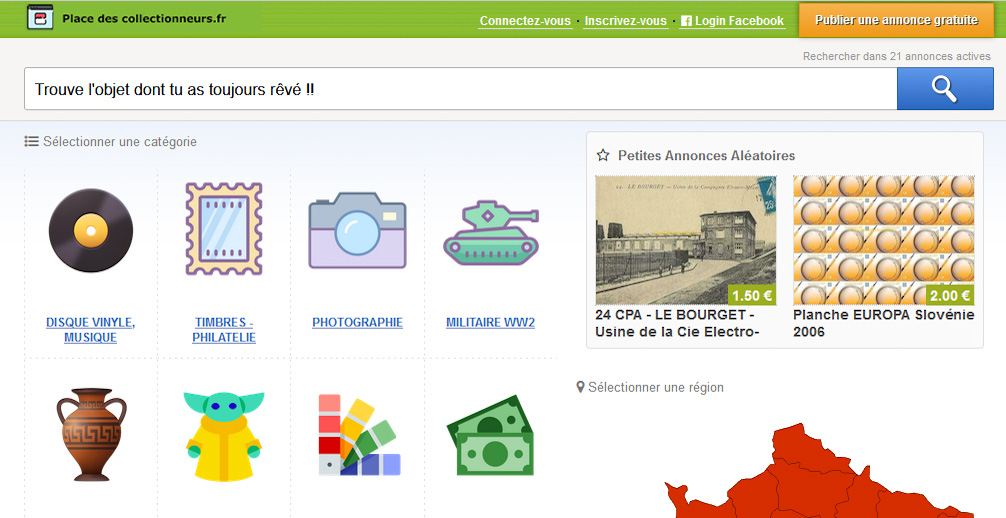
Task: Open the Le Bourget postcard thumbnail
Action: (686, 240)
